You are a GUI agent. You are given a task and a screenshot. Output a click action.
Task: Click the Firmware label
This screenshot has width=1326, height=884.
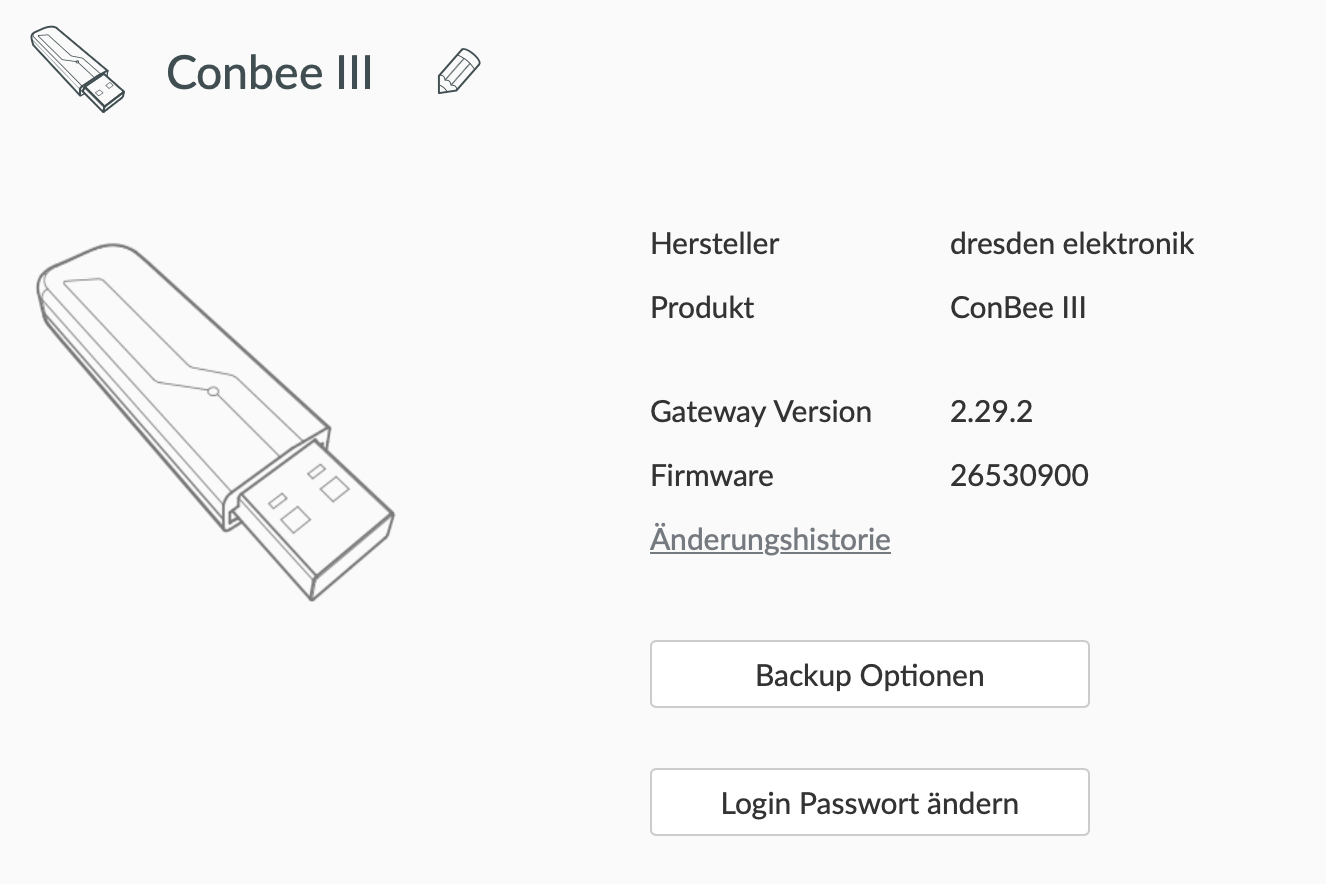pyautogui.click(x=711, y=475)
